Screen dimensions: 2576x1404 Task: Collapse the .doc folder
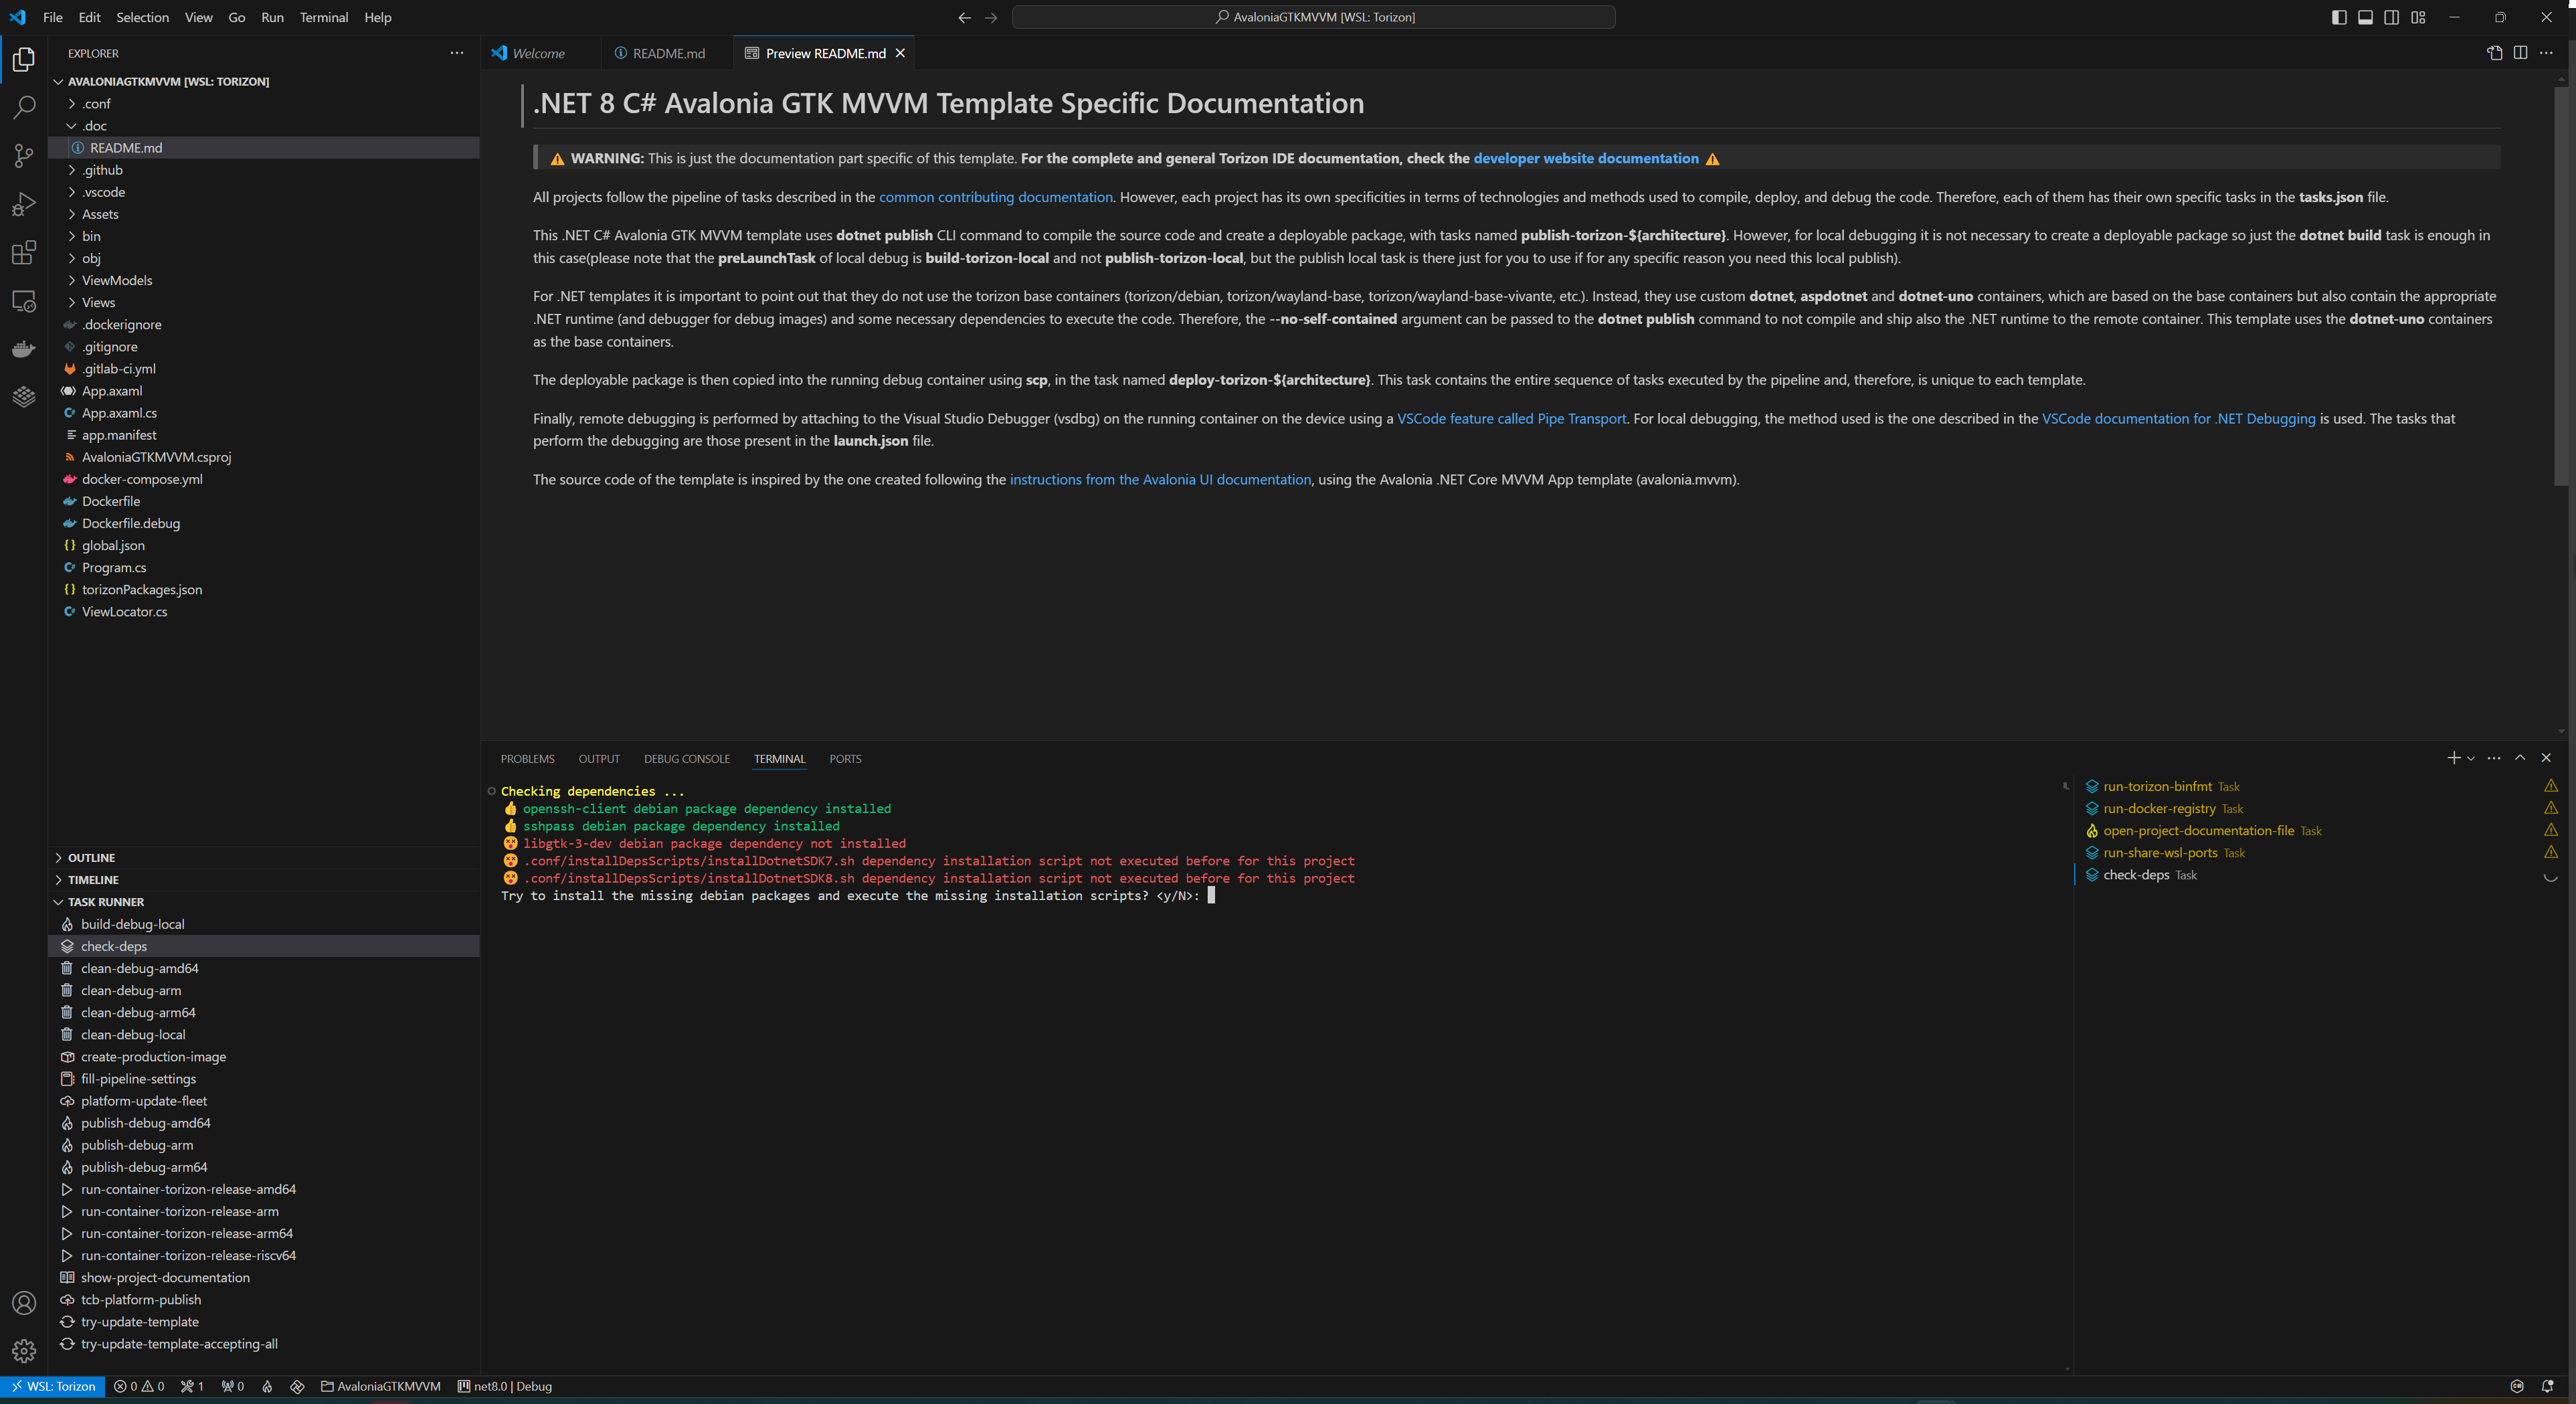click(x=264, y=125)
